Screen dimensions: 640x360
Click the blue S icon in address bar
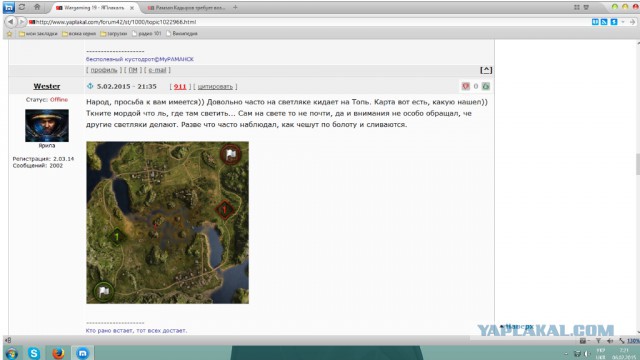click(613, 22)
